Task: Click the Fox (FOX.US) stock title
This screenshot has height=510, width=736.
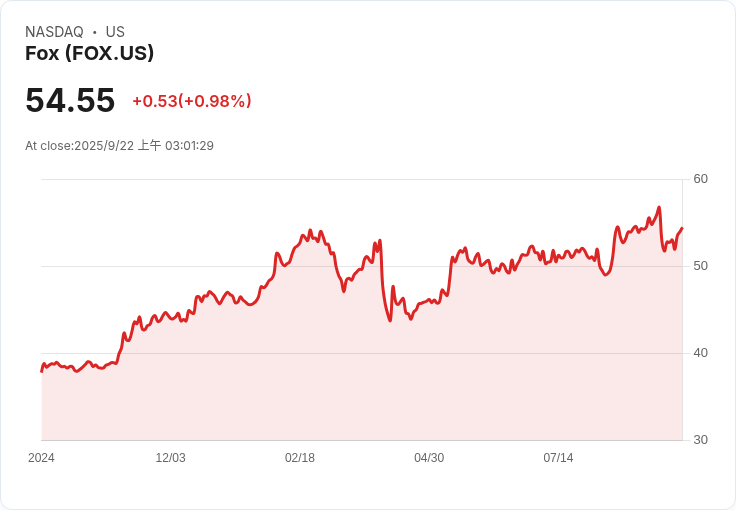Action: pos(89,54)
